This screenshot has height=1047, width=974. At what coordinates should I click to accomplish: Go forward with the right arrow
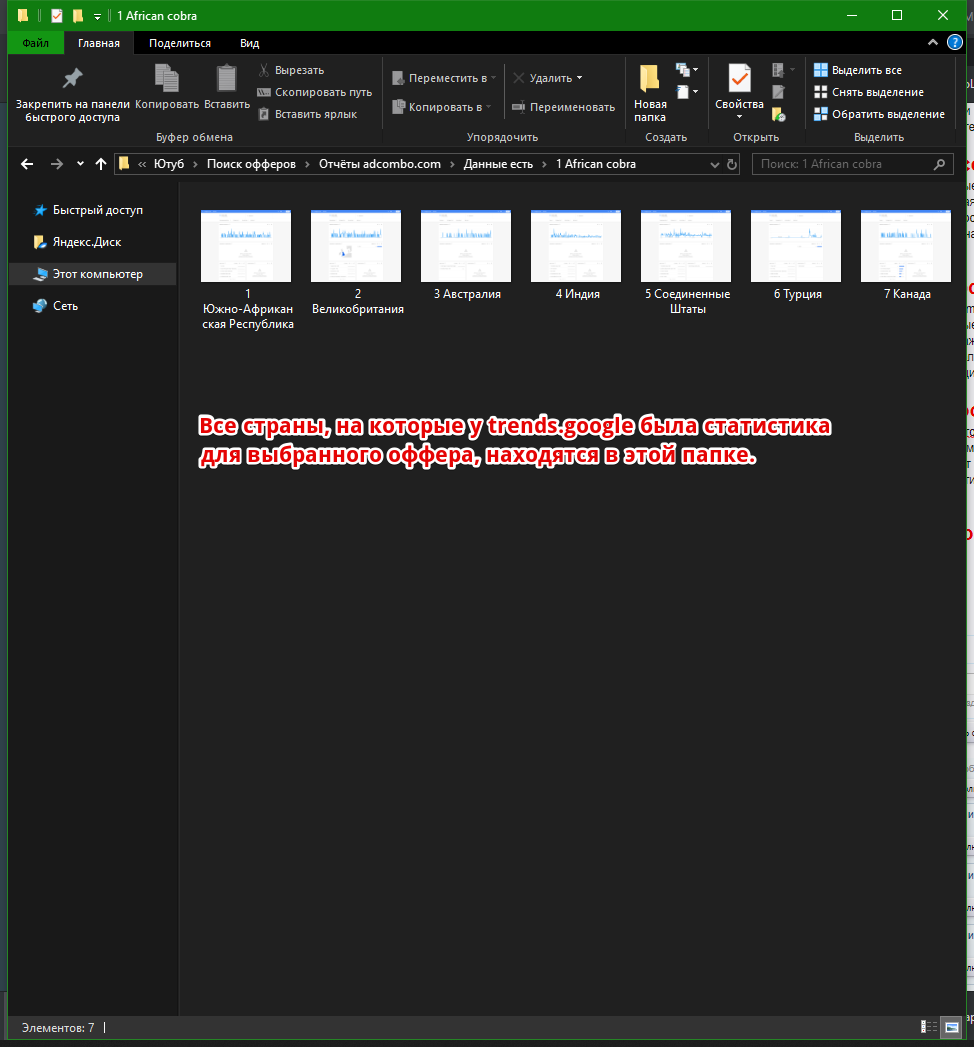57,164
